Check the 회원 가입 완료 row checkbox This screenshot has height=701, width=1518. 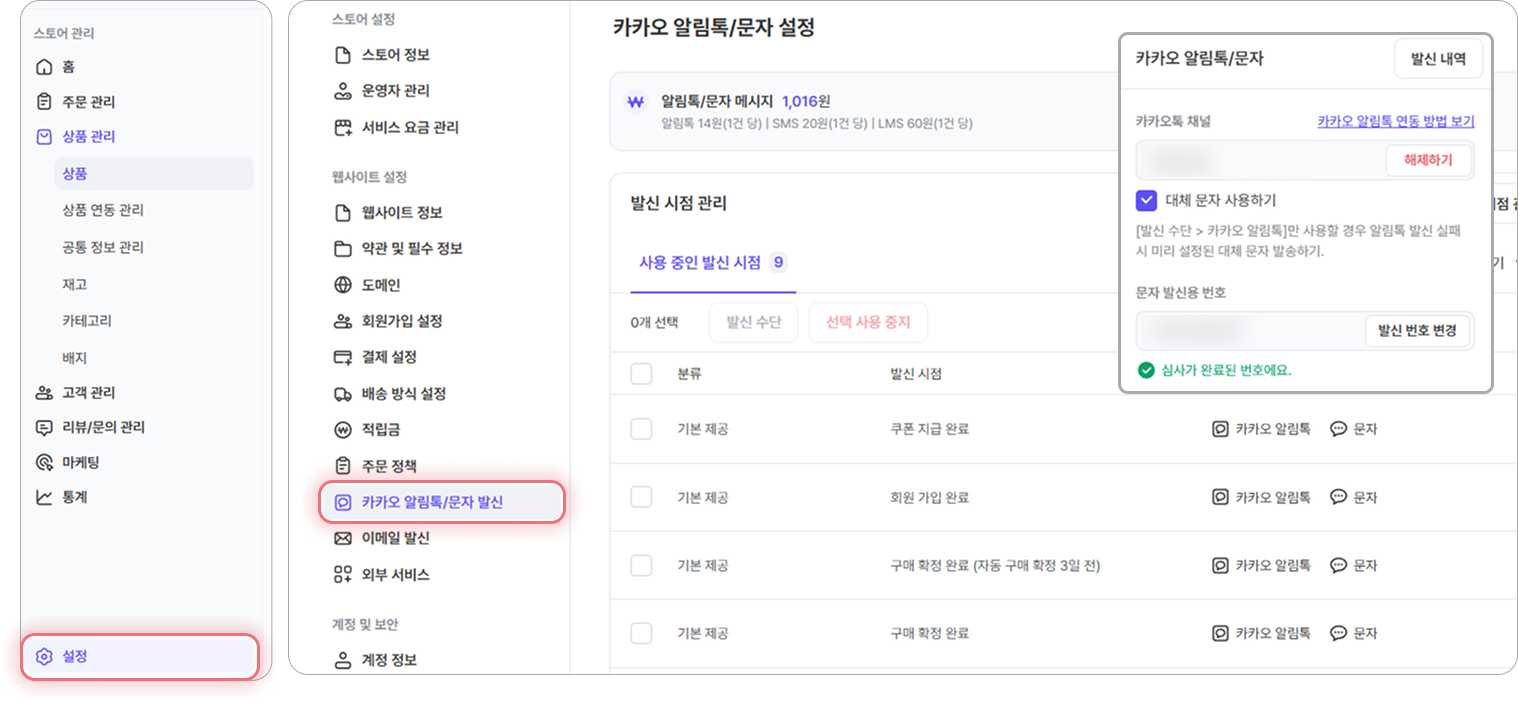click(641, 497)
